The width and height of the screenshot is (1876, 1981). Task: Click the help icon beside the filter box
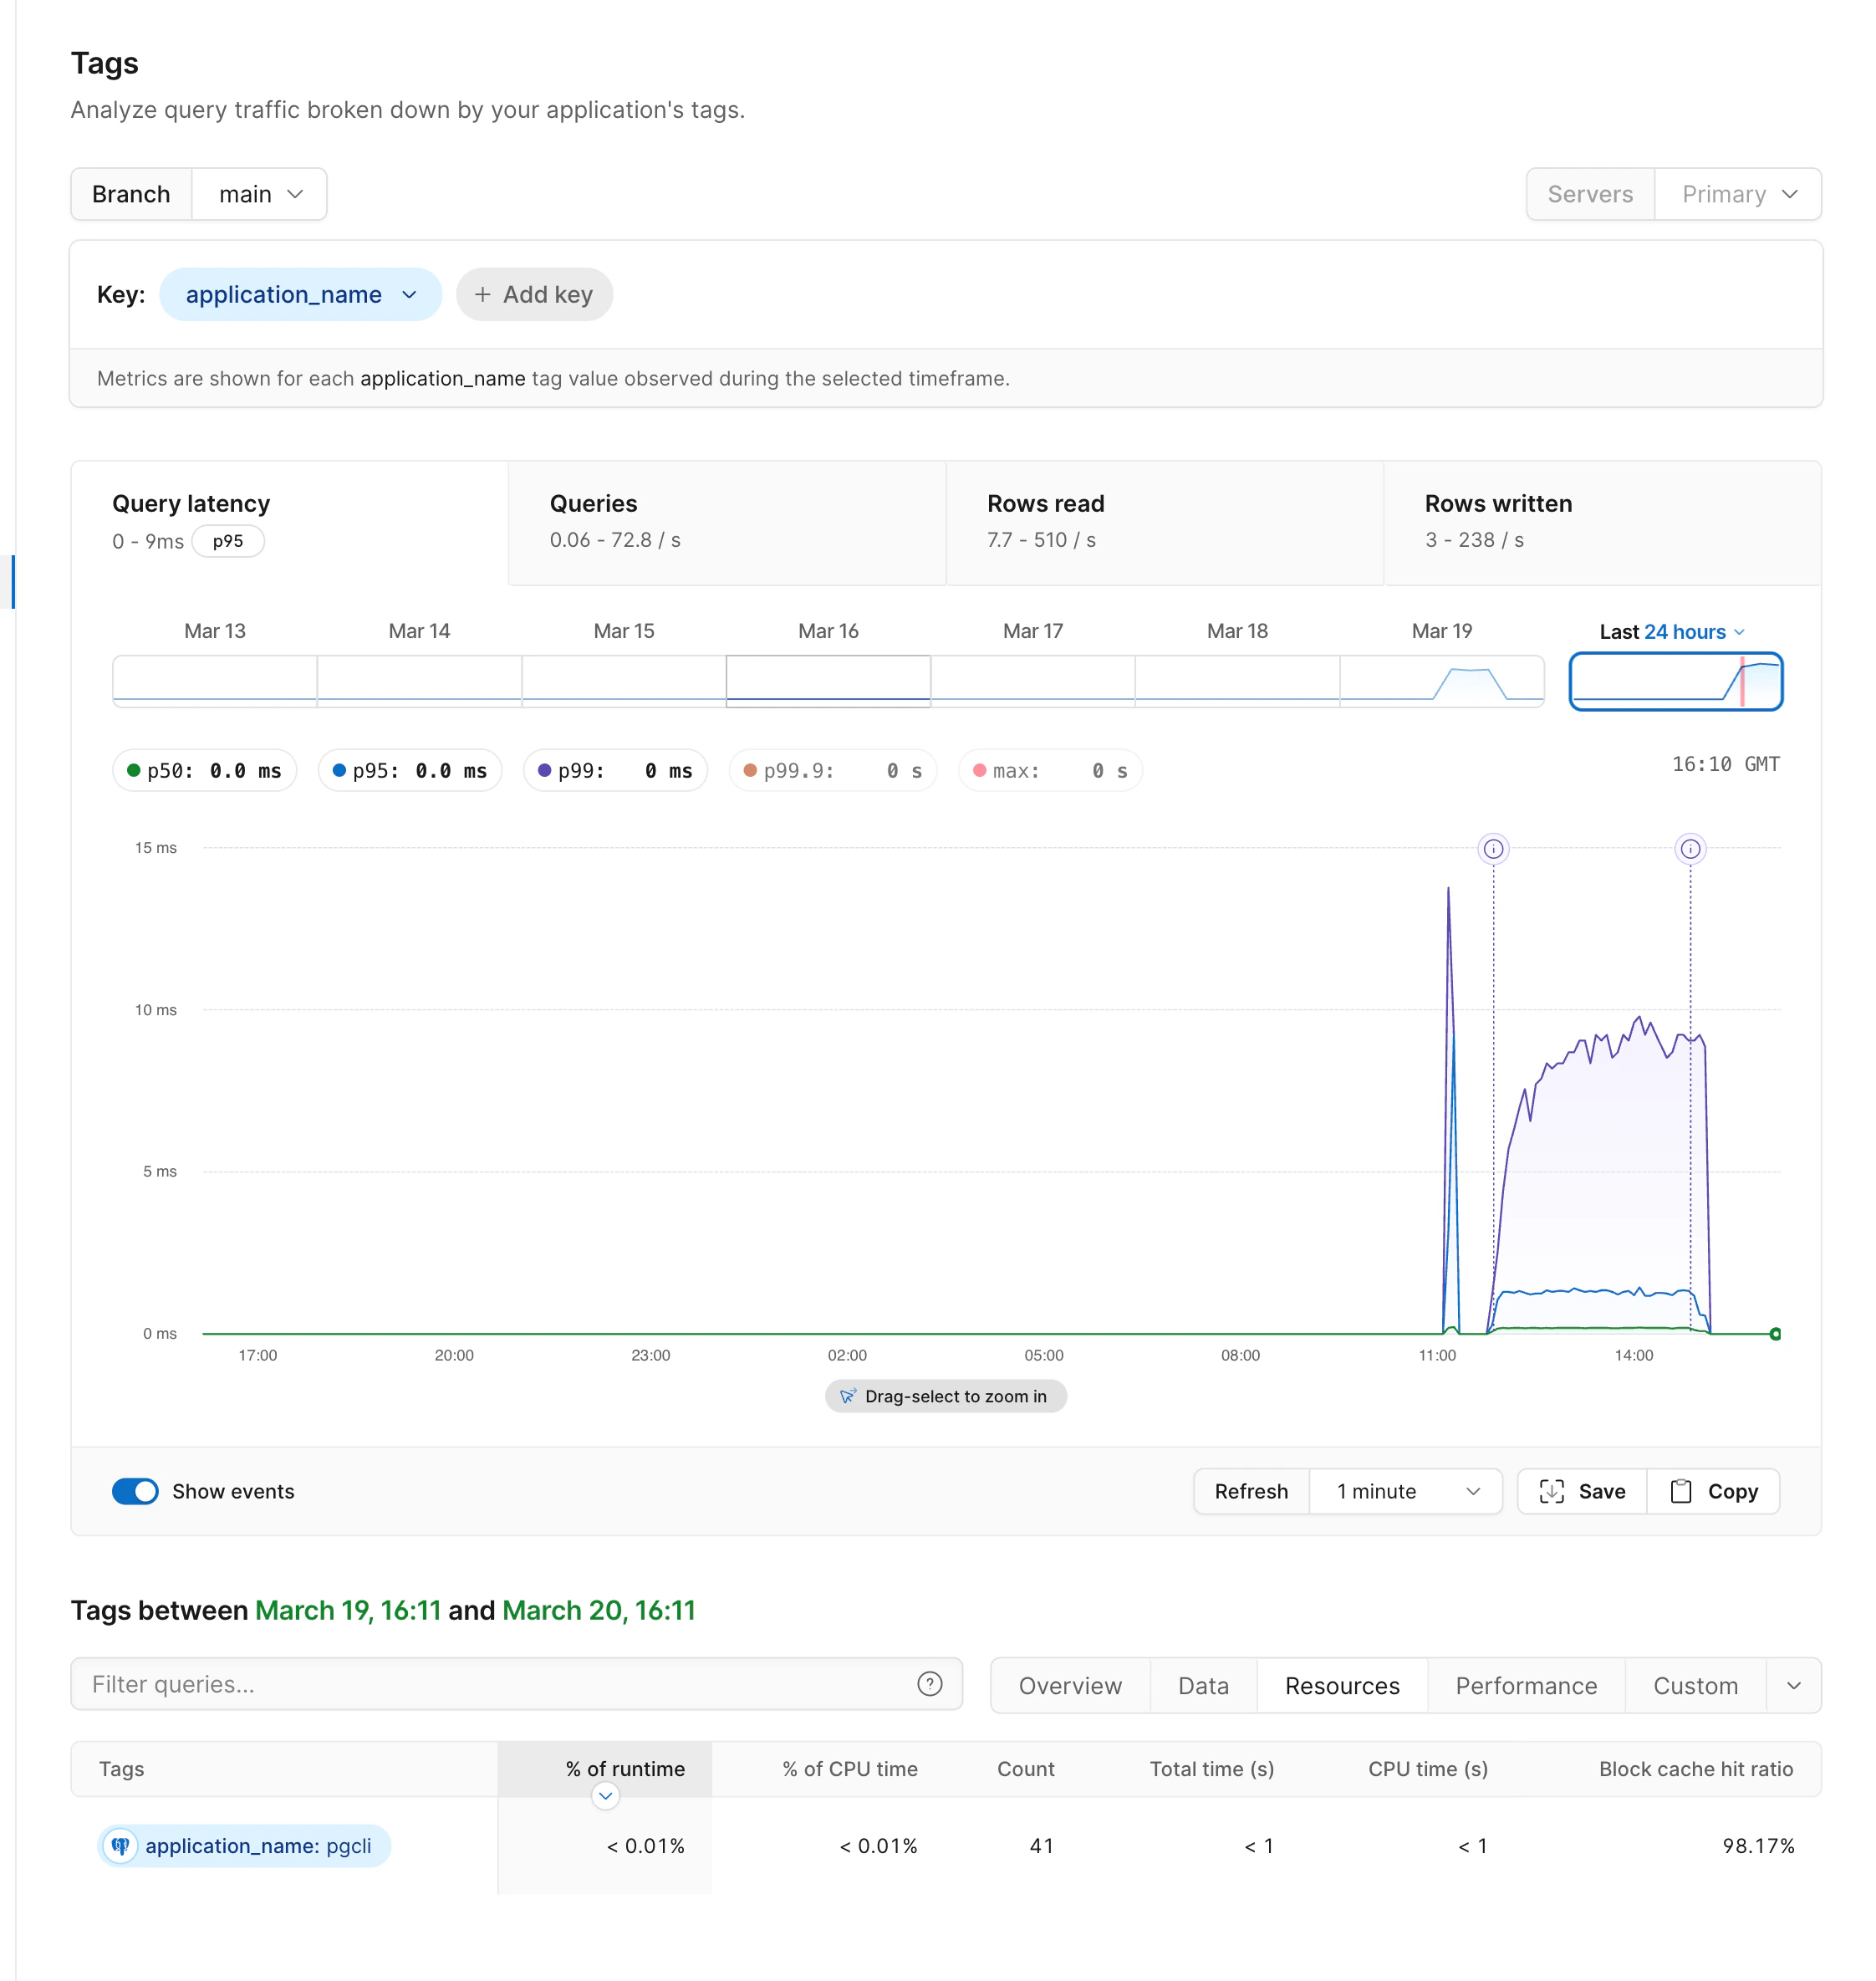click(930, 1684)
